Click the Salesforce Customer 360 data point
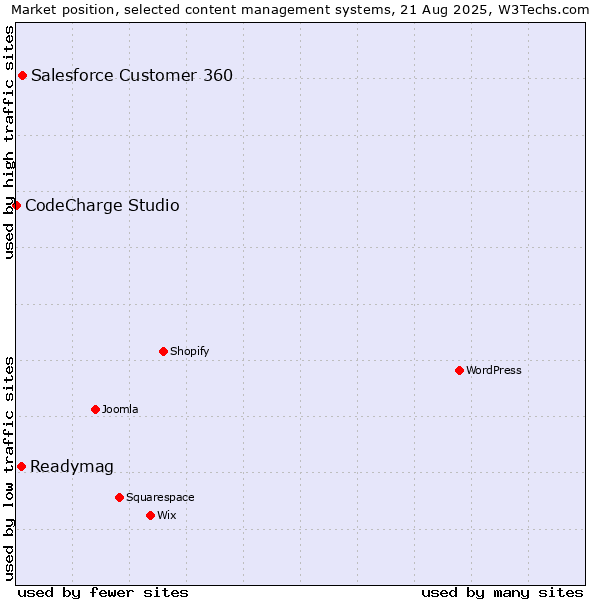The image size is (600, 600). click(x=23, y=75)
